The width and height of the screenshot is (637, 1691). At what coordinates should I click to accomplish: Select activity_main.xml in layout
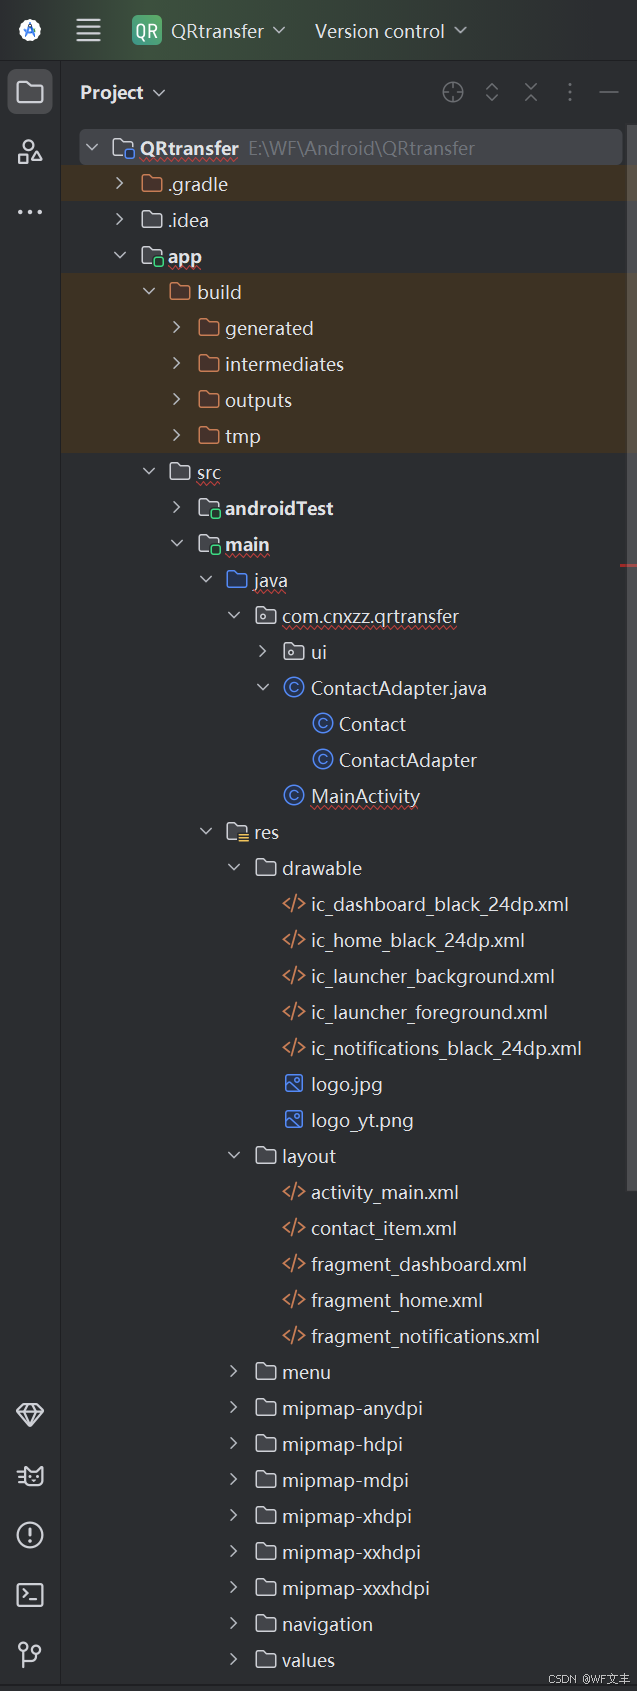point(384,1192)
